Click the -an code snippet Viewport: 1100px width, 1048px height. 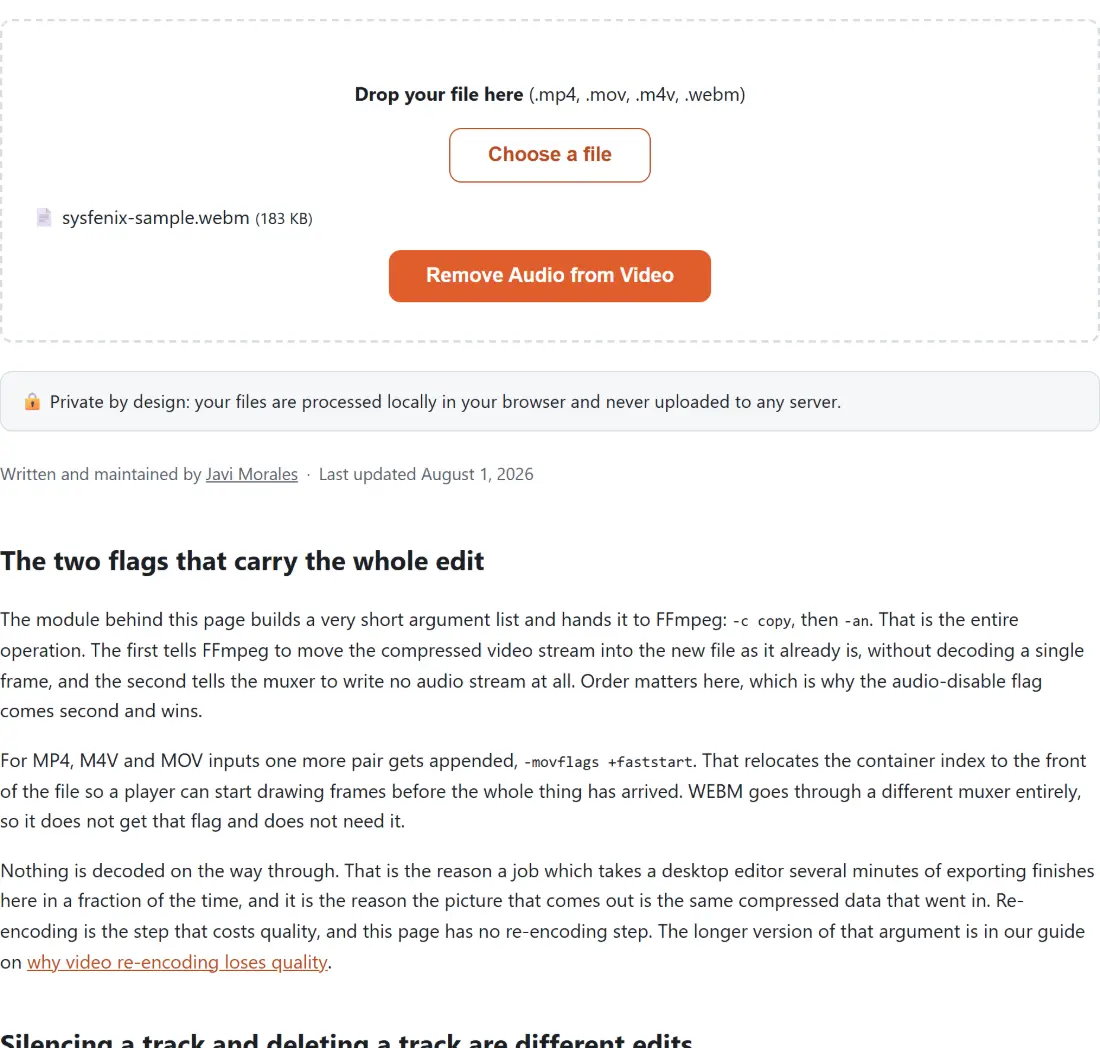coord(857,621)
